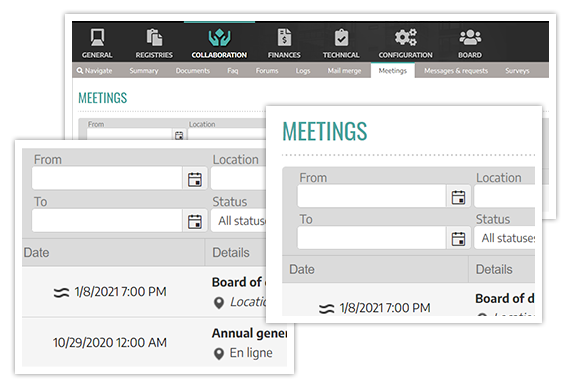The image size is (570, 390).
Task: Expand the All statuses dropdown in right panel
Action: (x=505, y=238)
